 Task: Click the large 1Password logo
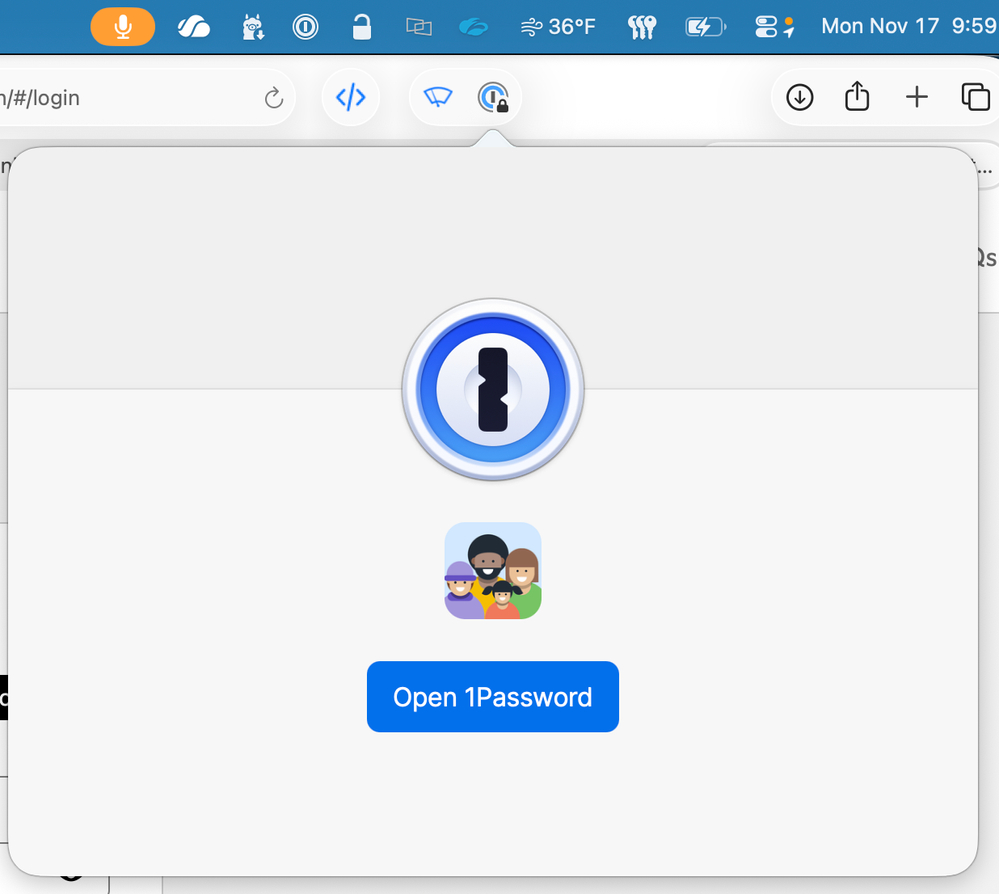492,390
